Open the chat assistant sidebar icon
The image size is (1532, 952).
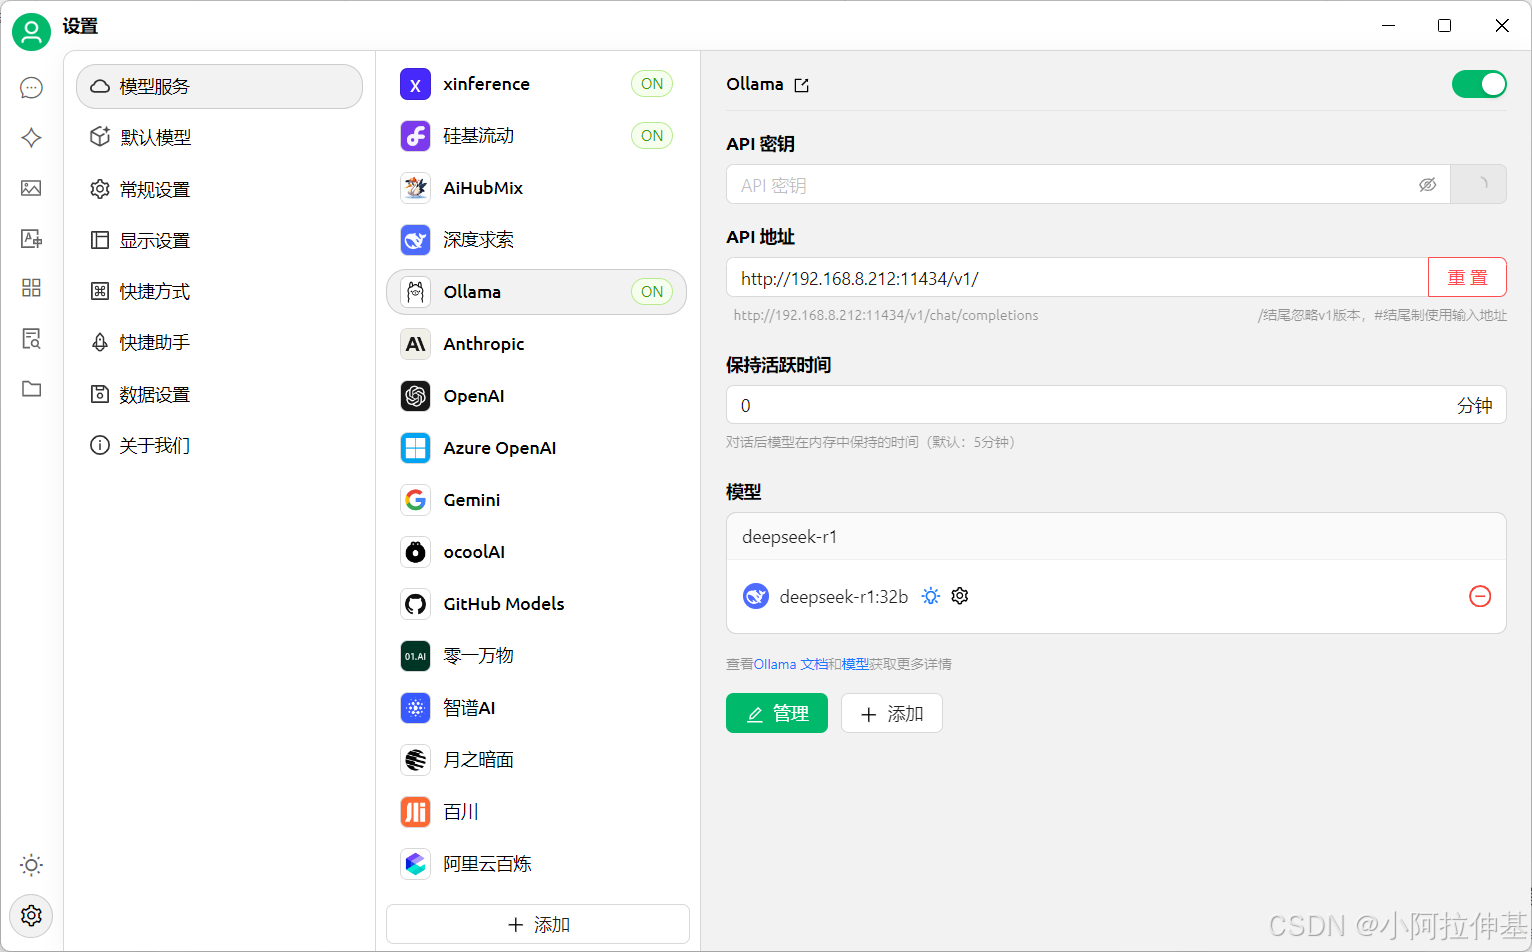tap(31, 88)
